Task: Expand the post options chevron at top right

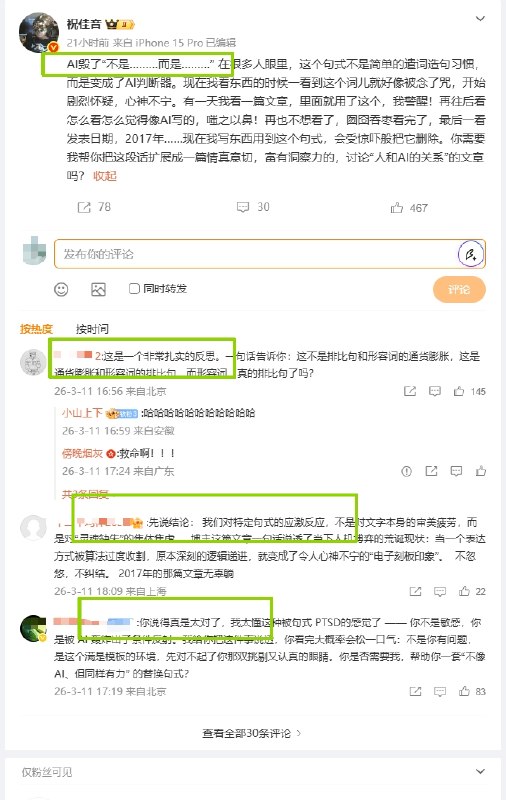Action: point(480,19)
